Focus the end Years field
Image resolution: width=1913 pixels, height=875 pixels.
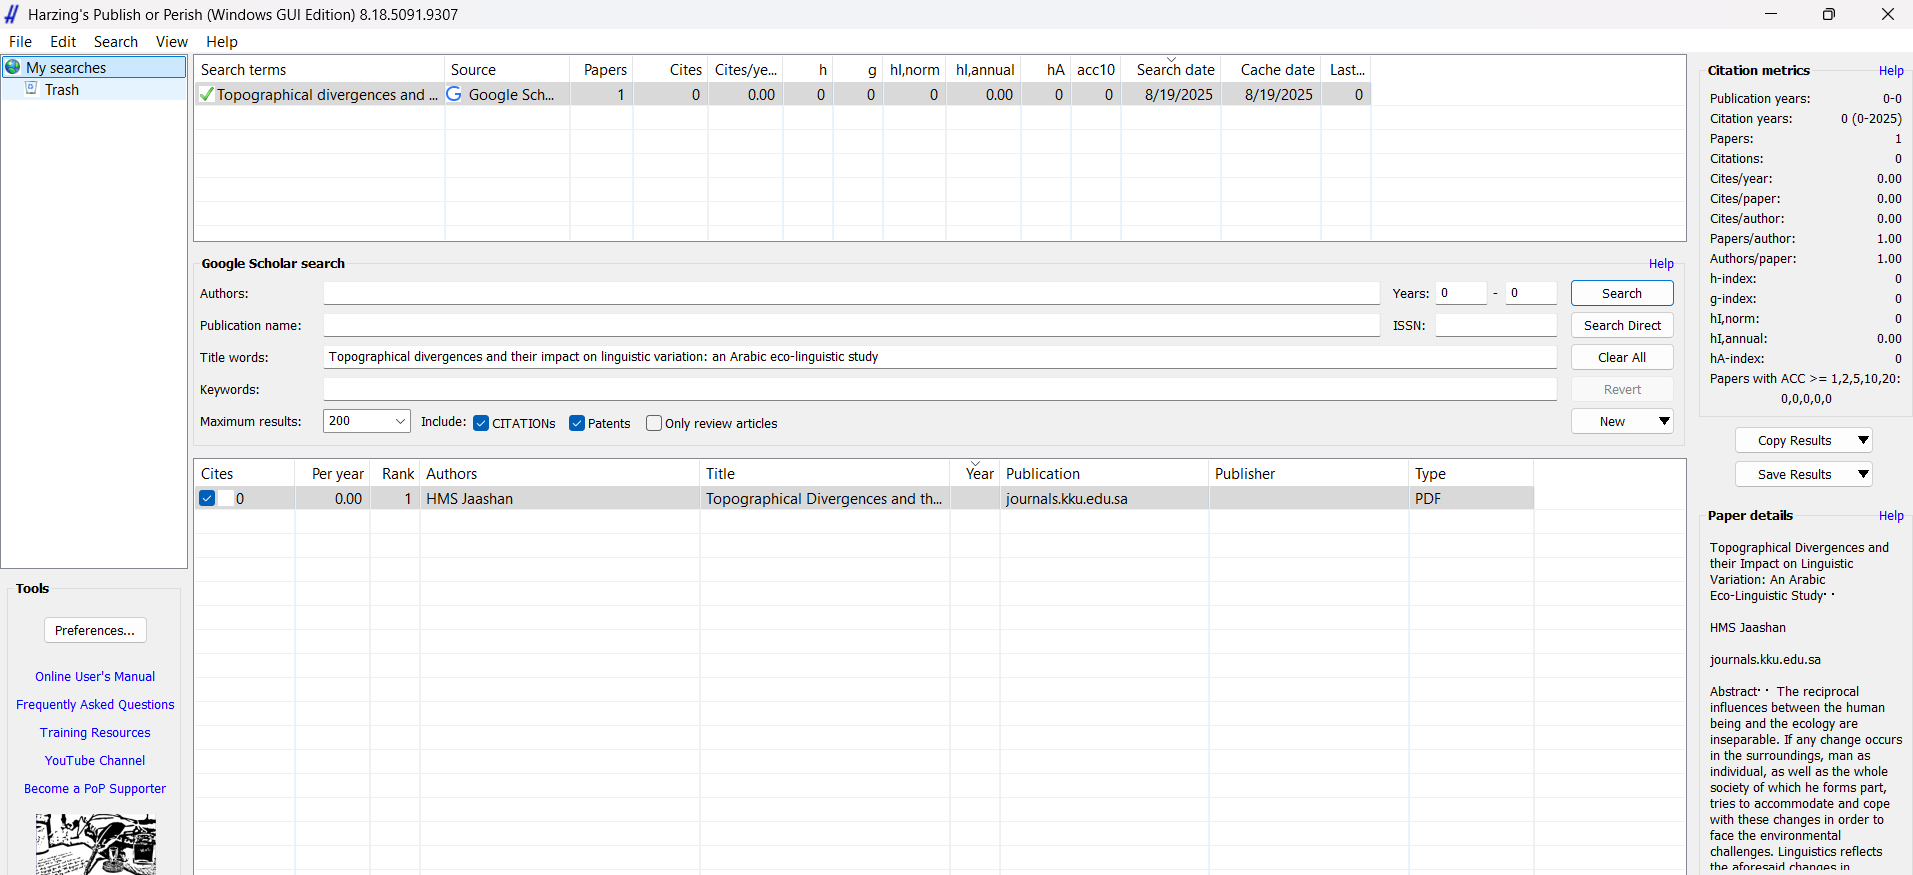point(1531,293)
